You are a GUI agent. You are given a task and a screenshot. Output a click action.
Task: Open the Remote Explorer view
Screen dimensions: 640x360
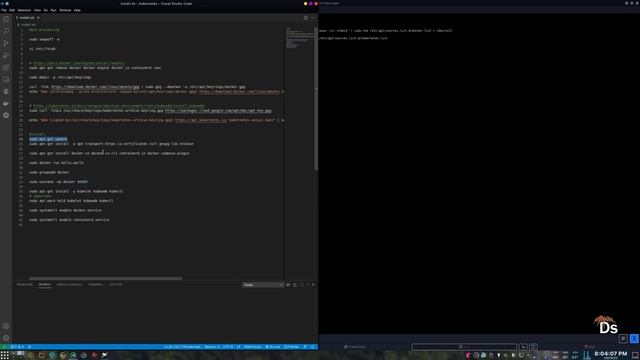tap(6, 79)
